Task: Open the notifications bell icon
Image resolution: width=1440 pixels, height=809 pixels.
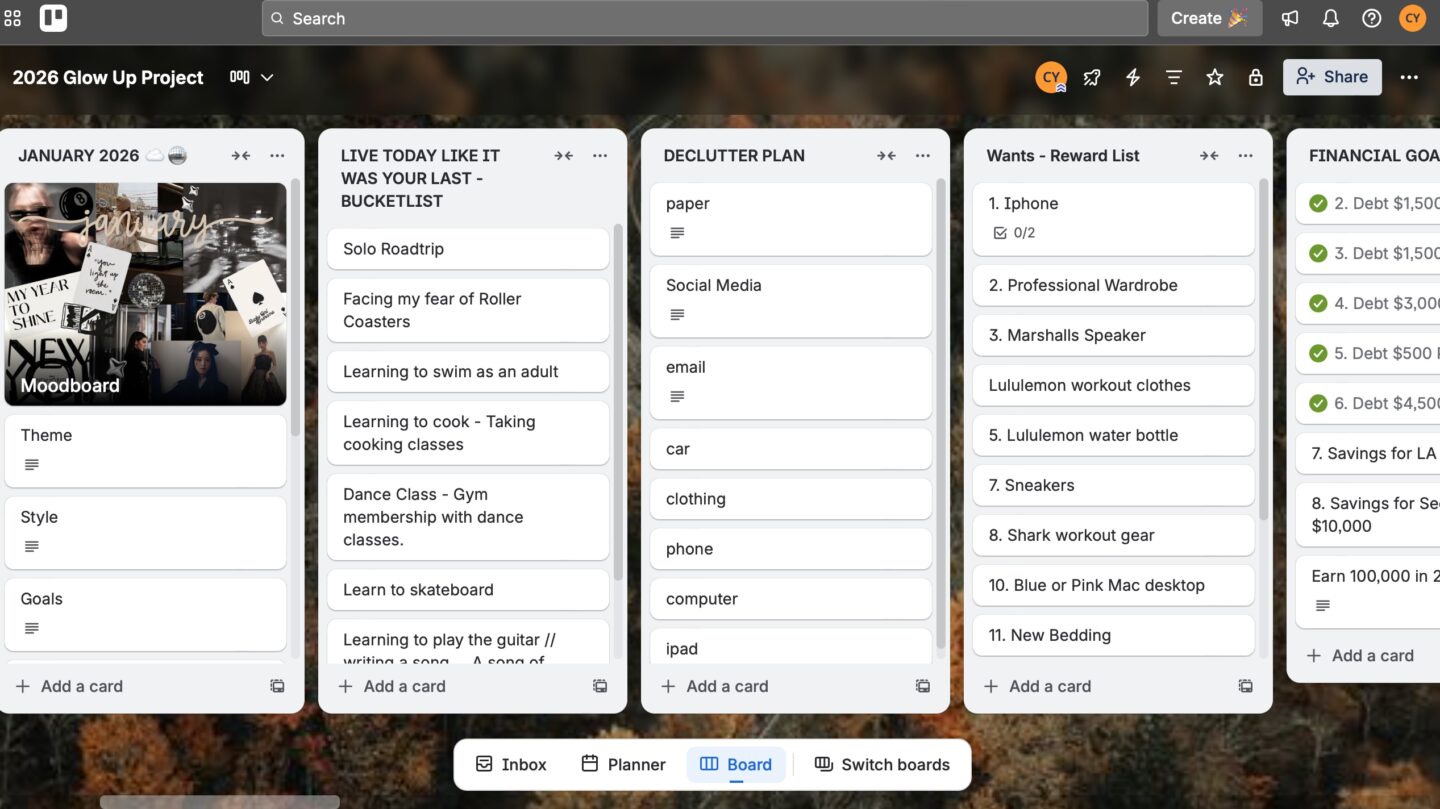Action: click(1330, 18)
